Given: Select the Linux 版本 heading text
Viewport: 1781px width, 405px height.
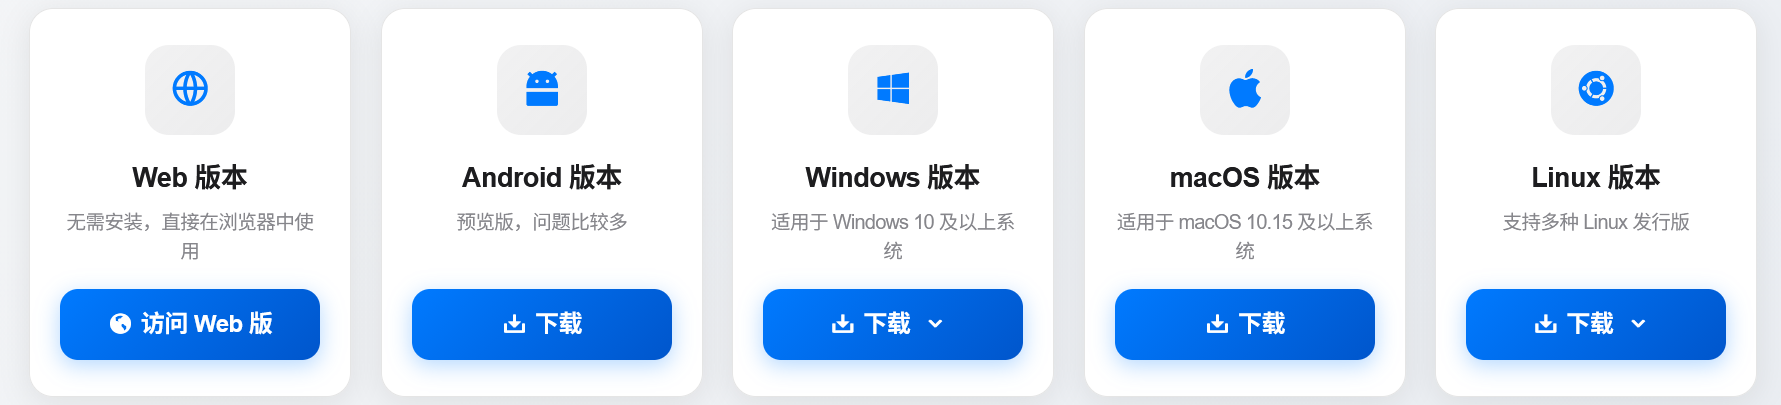Looking at the screenshot, I should 1596,178.
